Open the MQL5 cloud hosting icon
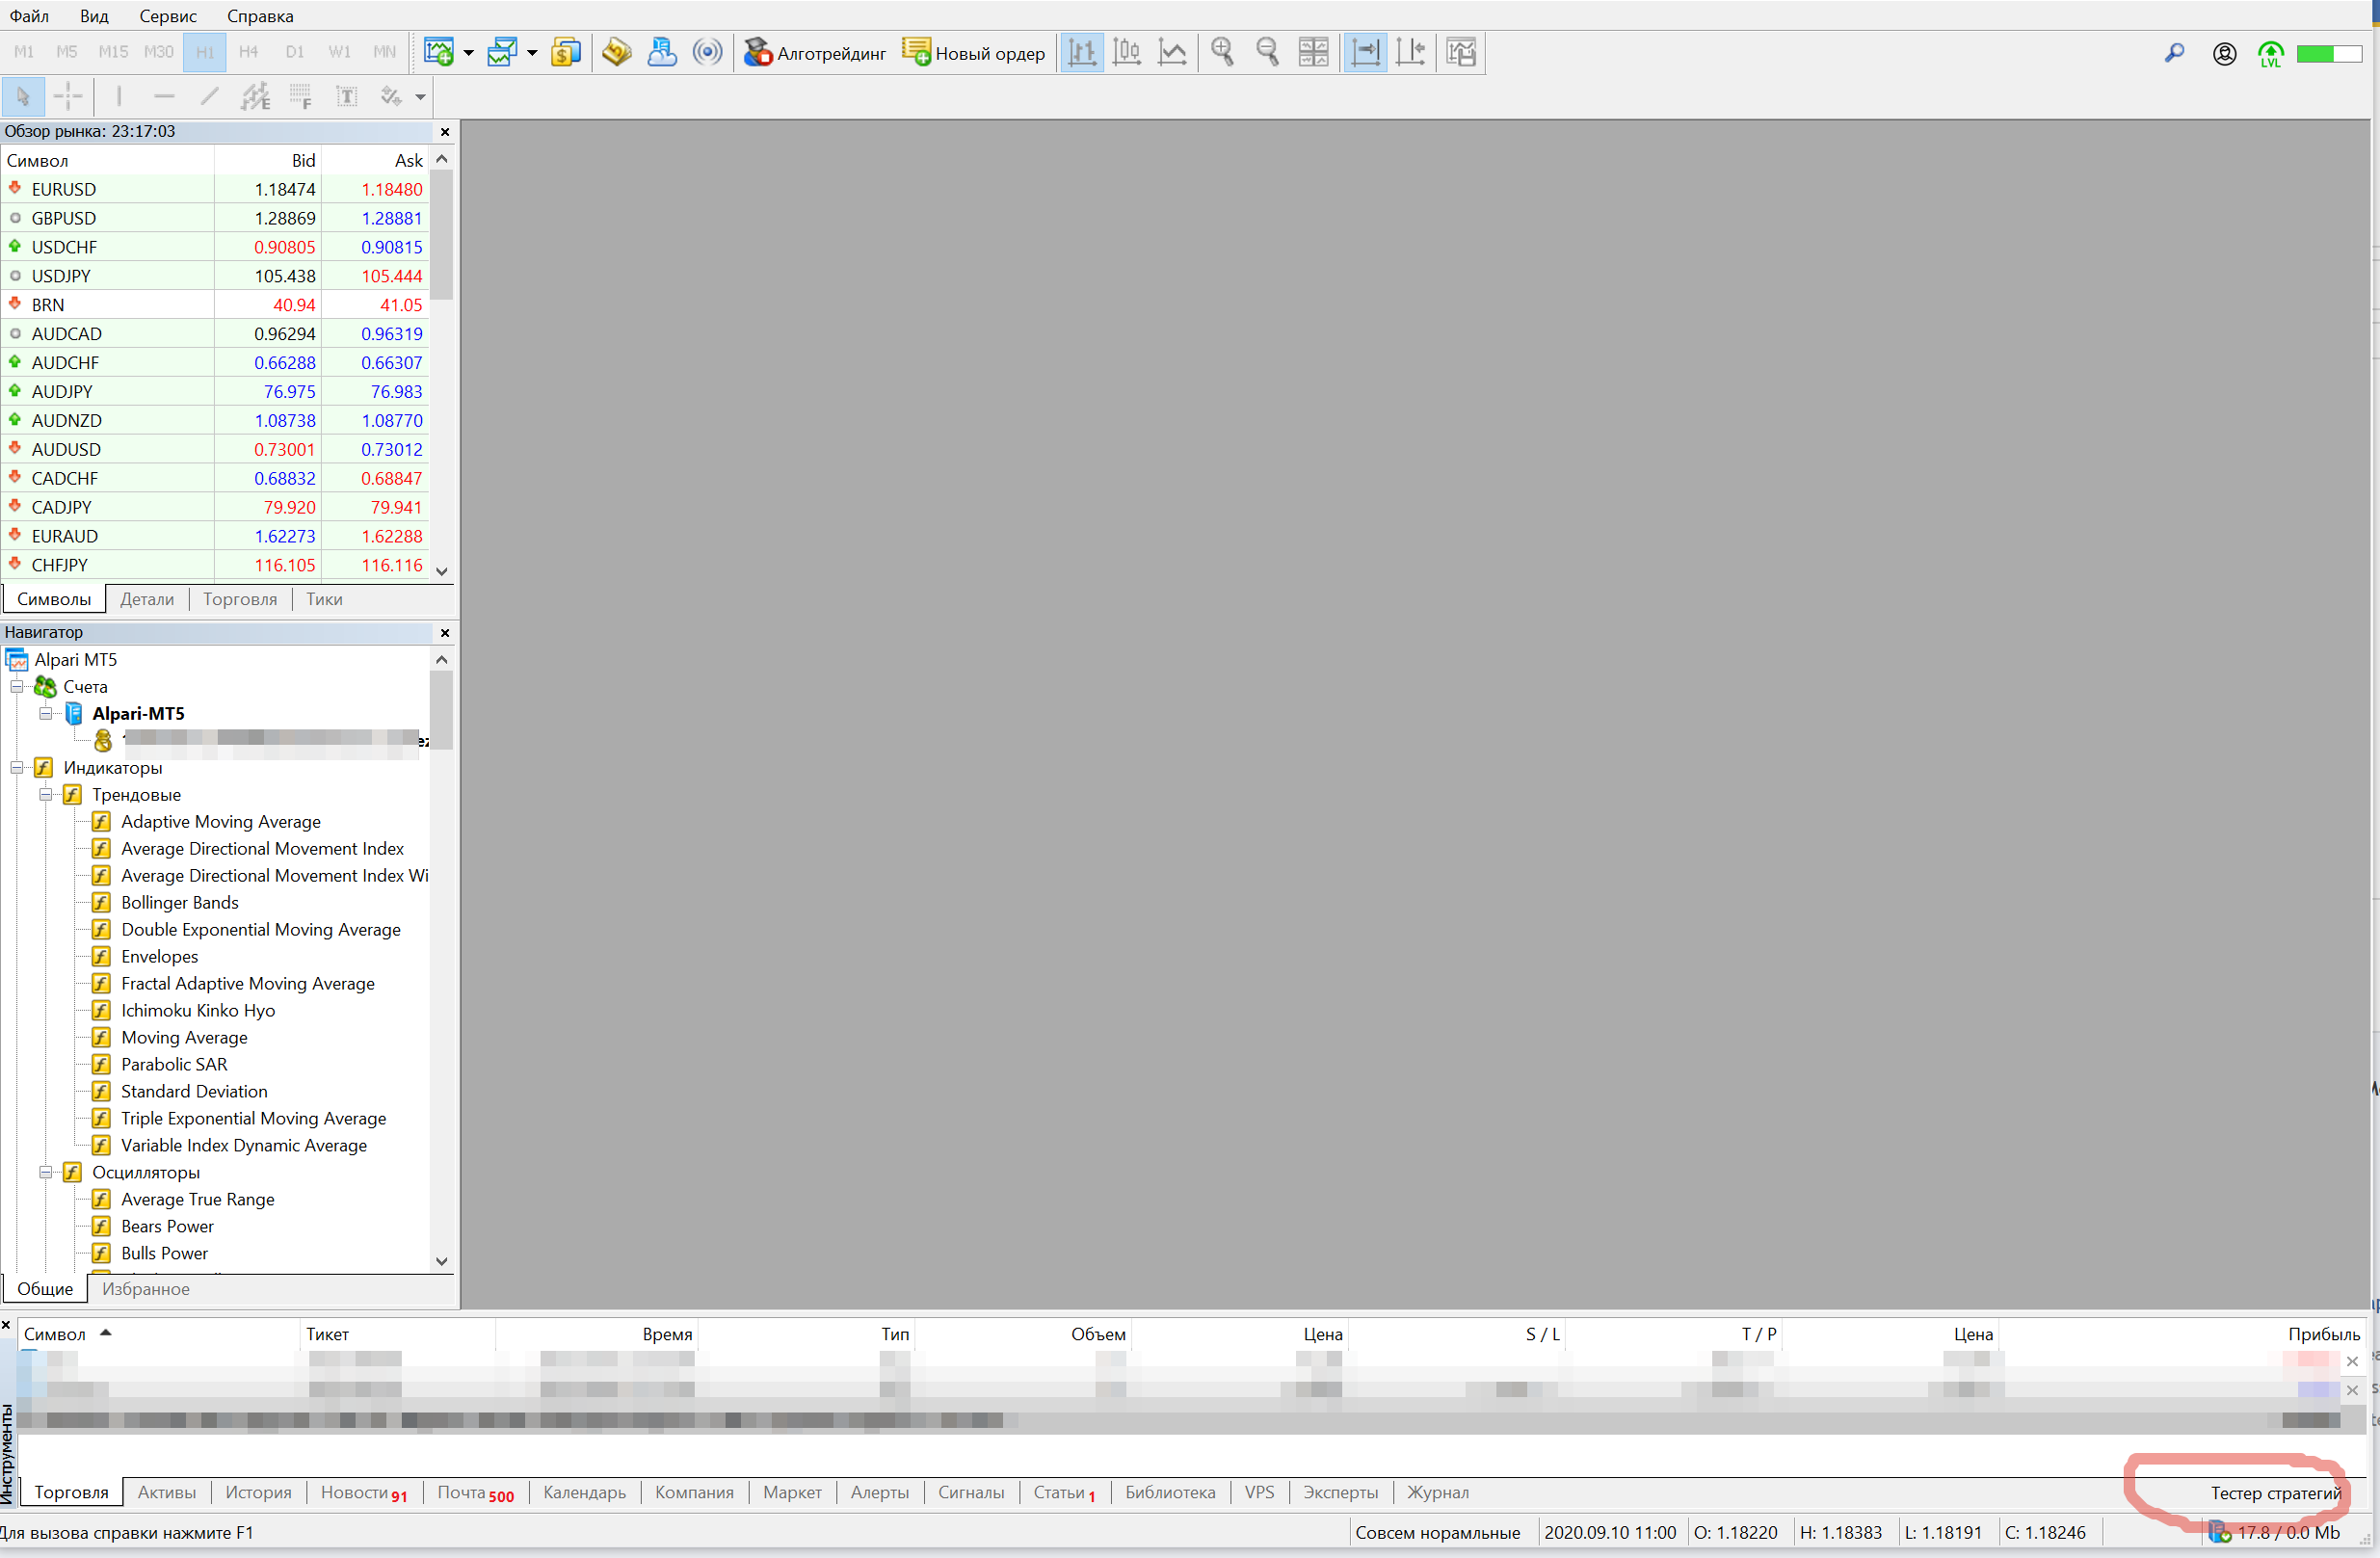This screenshot has height=1558, width=2380. (x=662, y=52)
